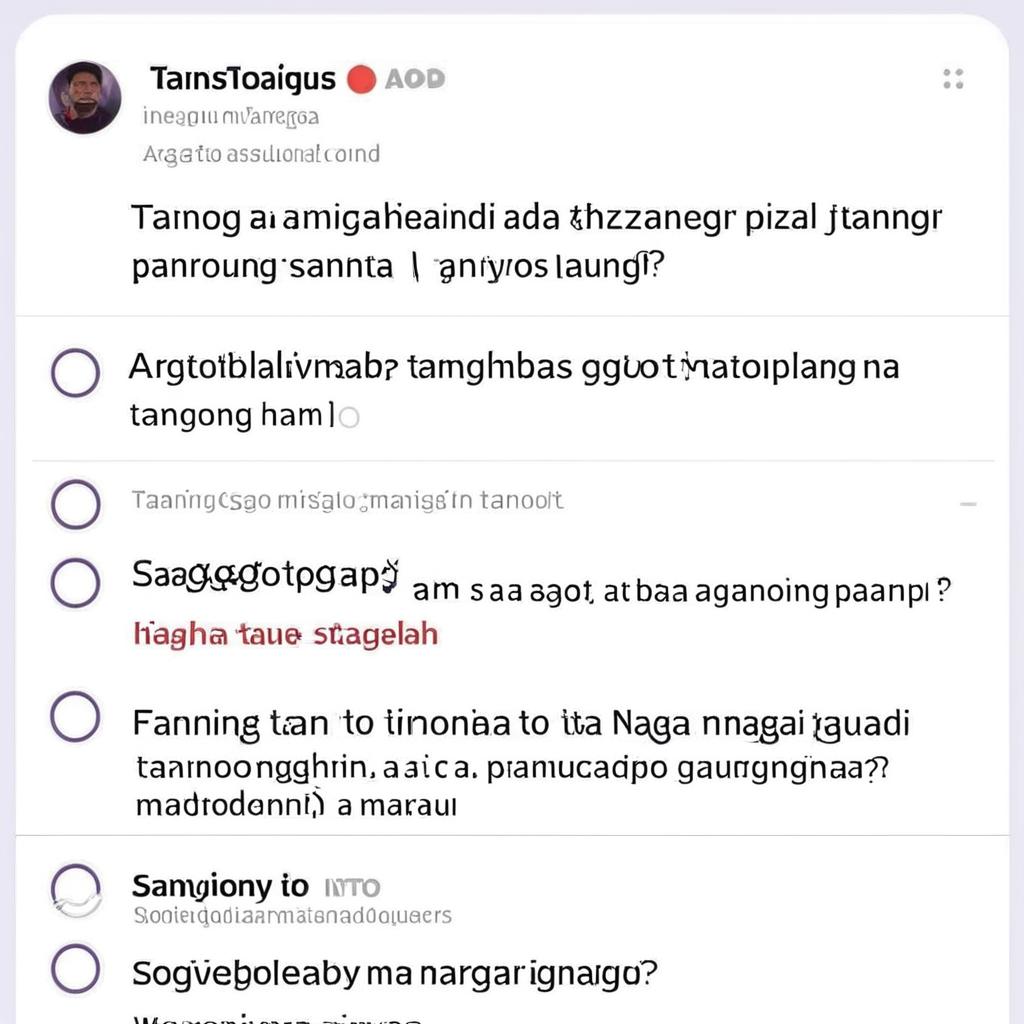This screenshot has height=1024, width=1024.
Task: Click the NTO tag next to Samgiony to
Action: pyautogui.click(x=352, y=888)
